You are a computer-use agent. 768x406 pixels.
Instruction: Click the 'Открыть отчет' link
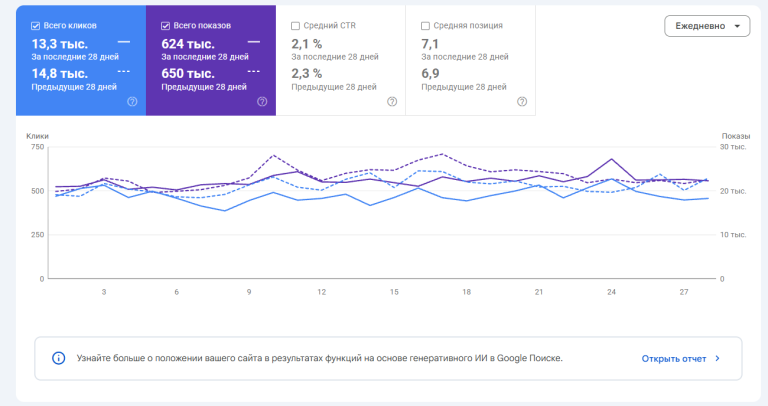673,358
